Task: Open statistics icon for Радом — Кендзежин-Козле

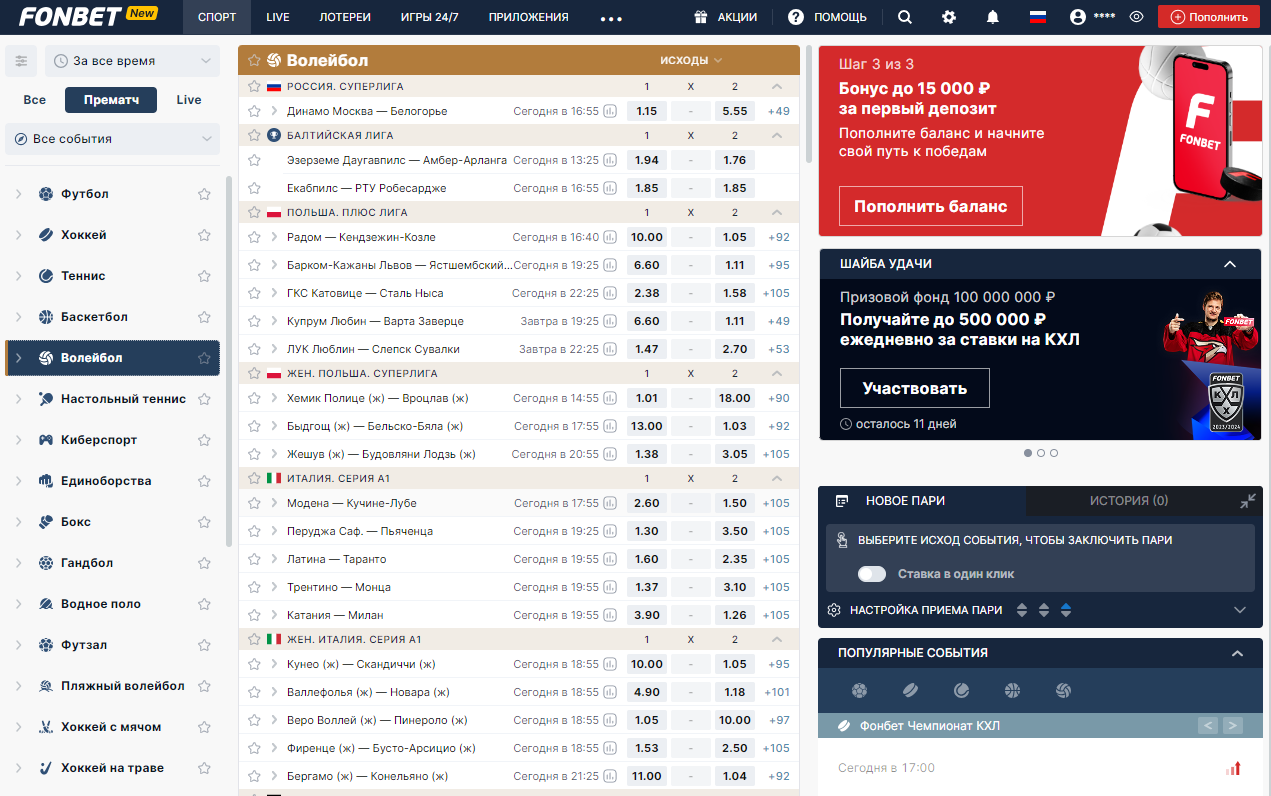Action: [x=610, y=237]
